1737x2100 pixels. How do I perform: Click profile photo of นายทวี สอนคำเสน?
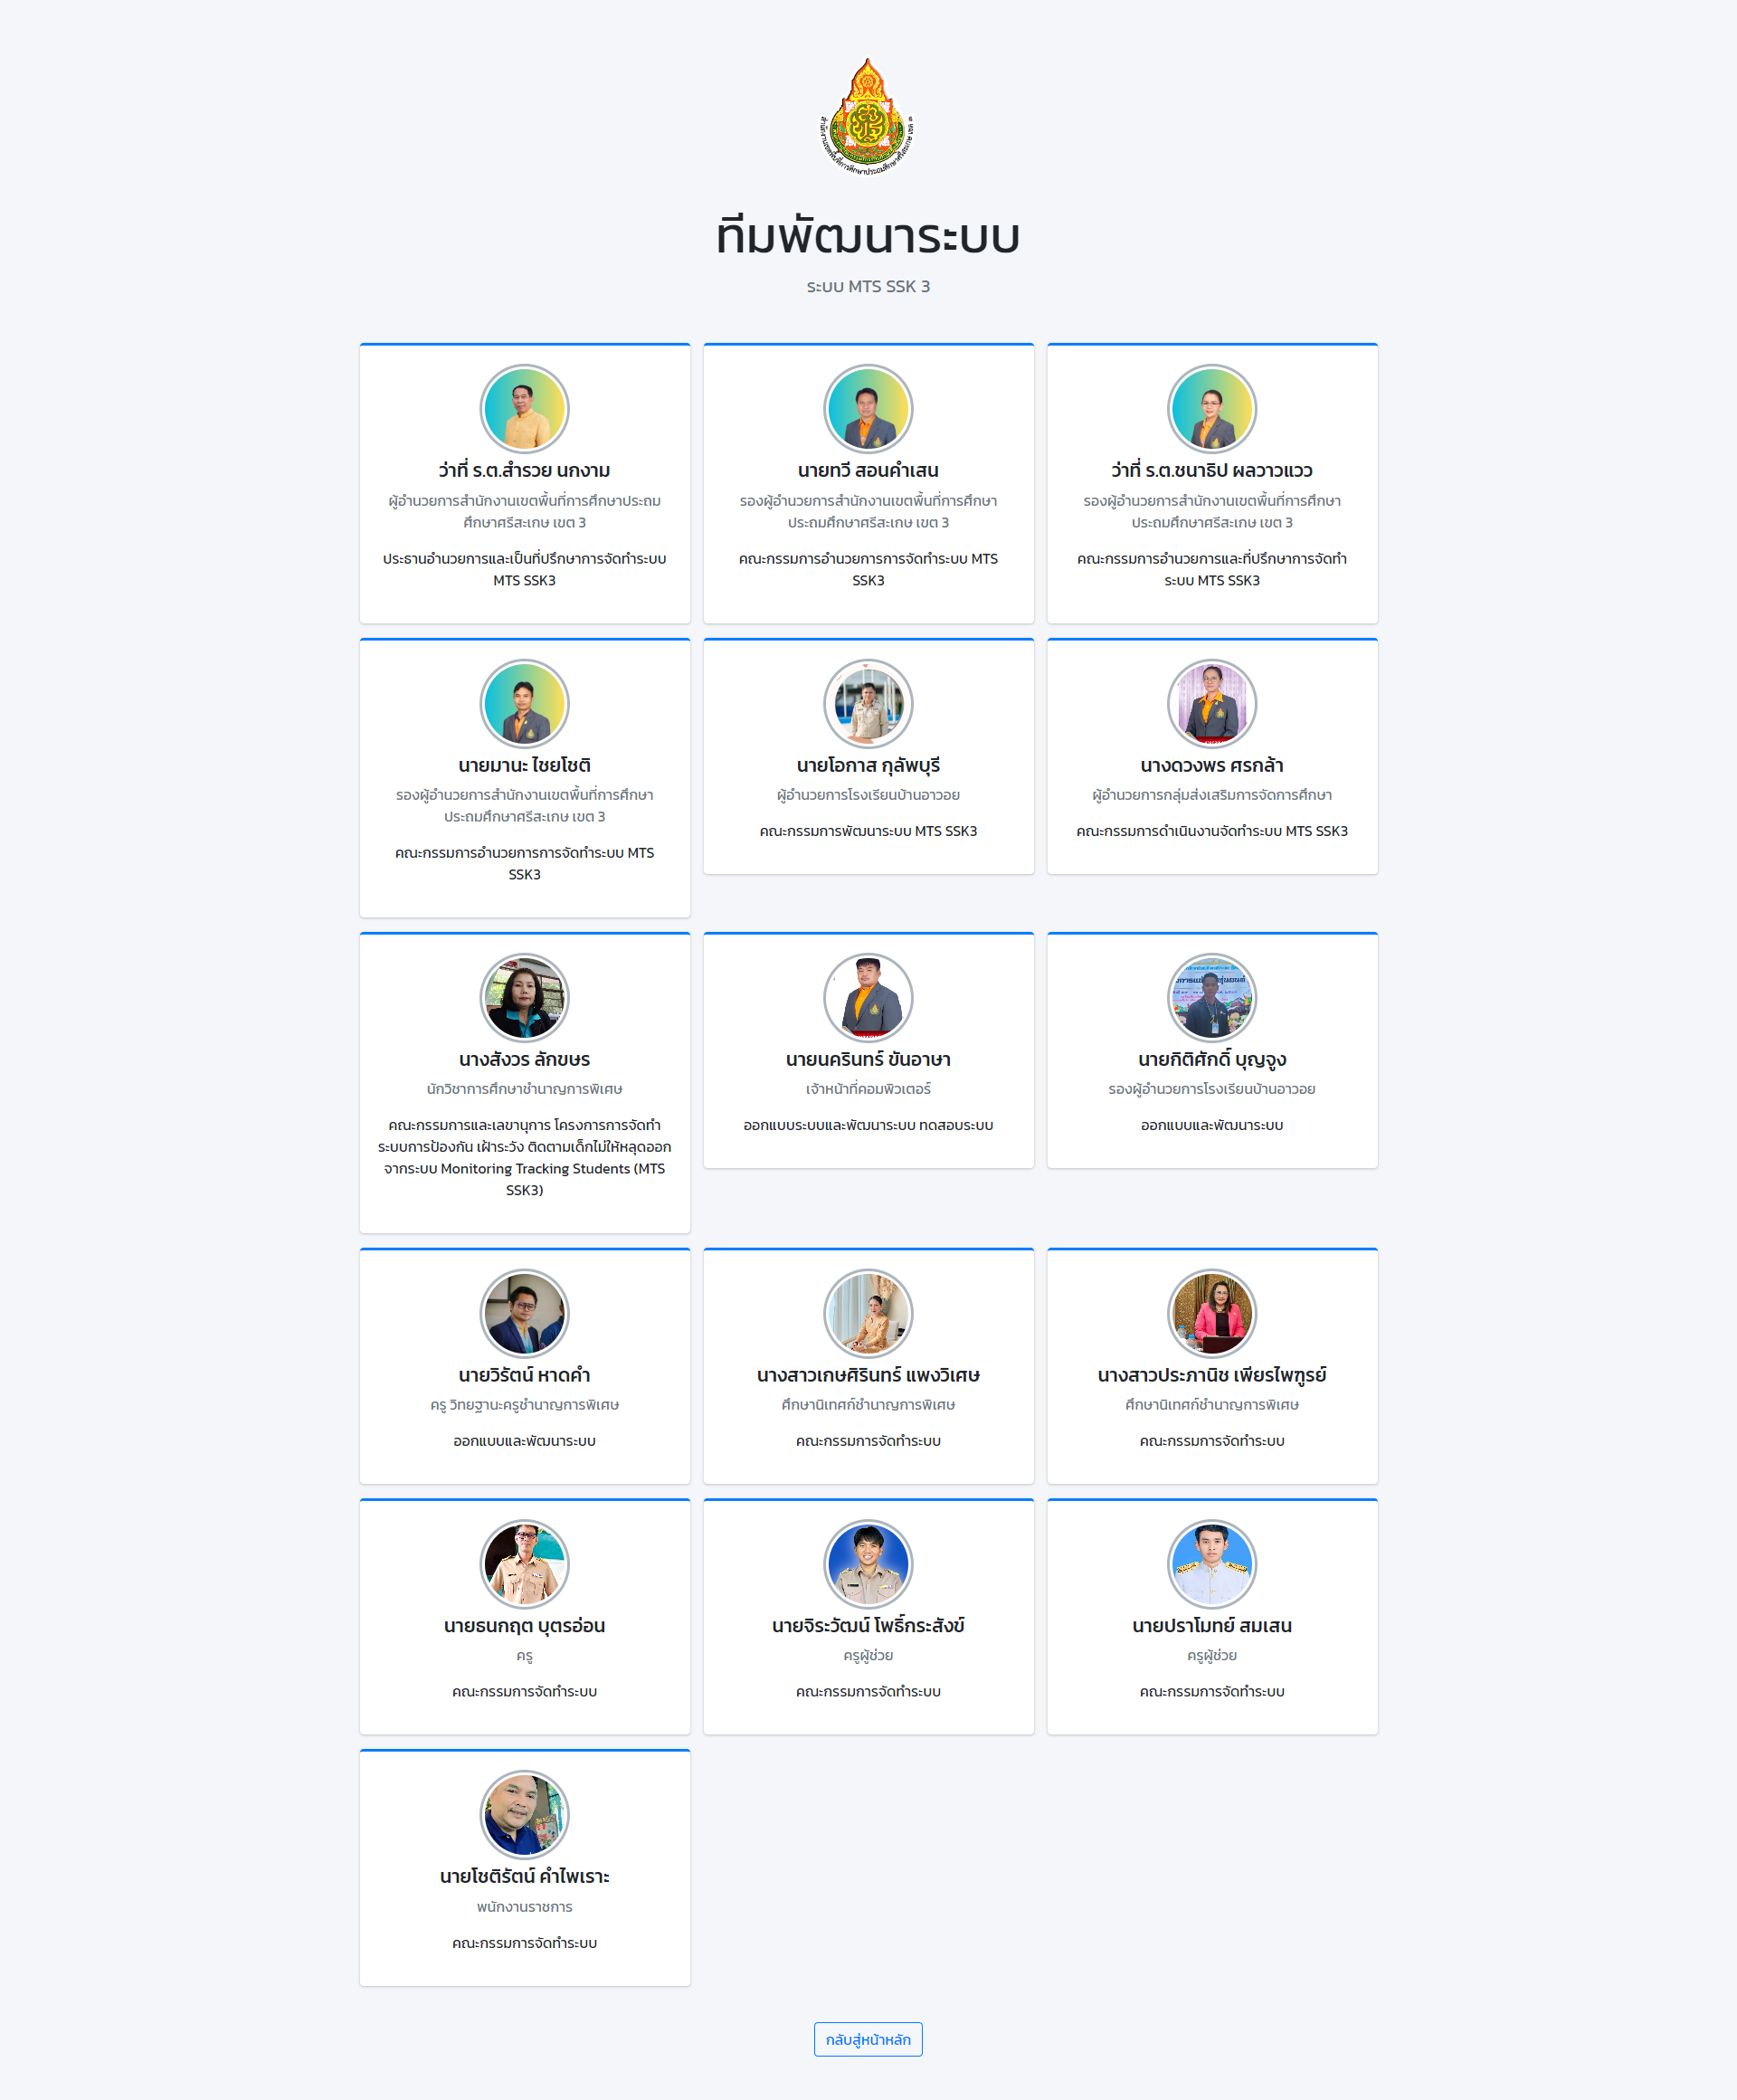(x=868, y=409)
